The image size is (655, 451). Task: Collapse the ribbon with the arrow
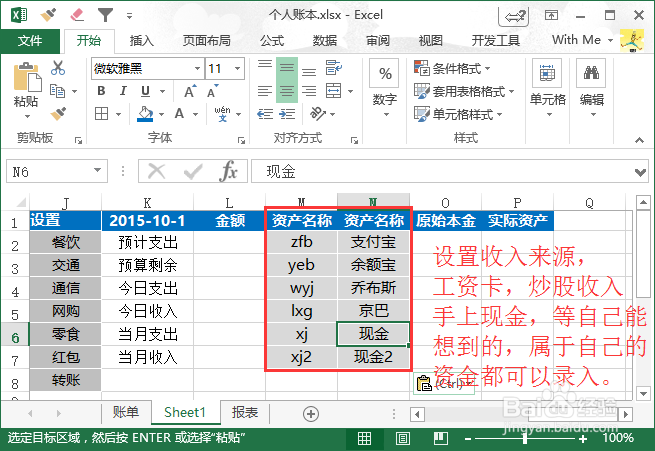click(x=640, y=140)
